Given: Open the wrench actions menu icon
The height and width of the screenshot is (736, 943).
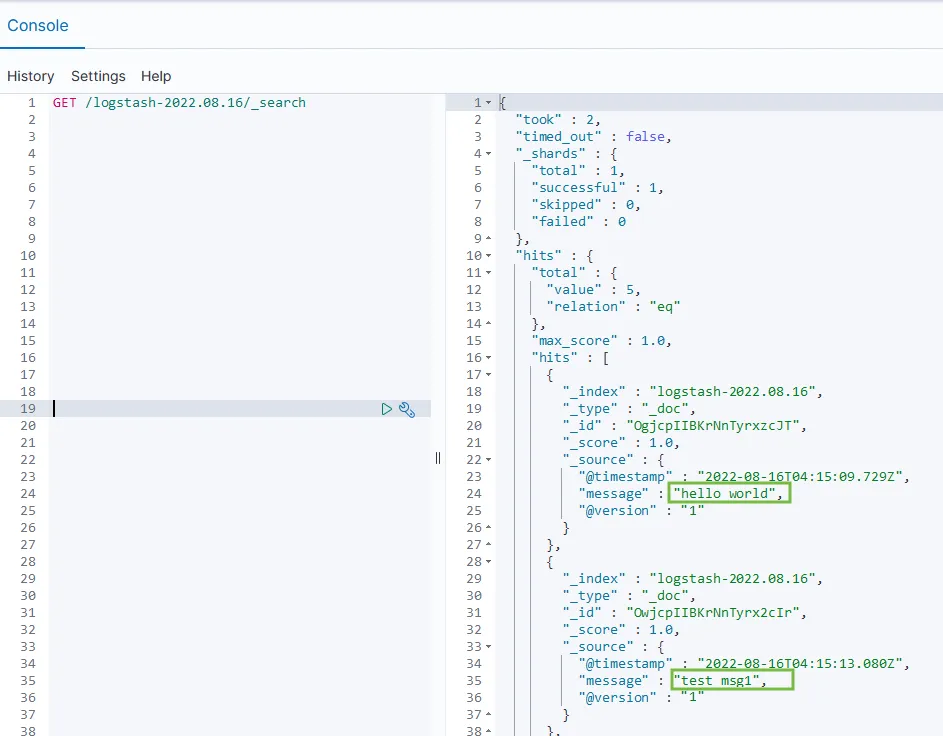Looking at the screenshot, I should (407, 409).
